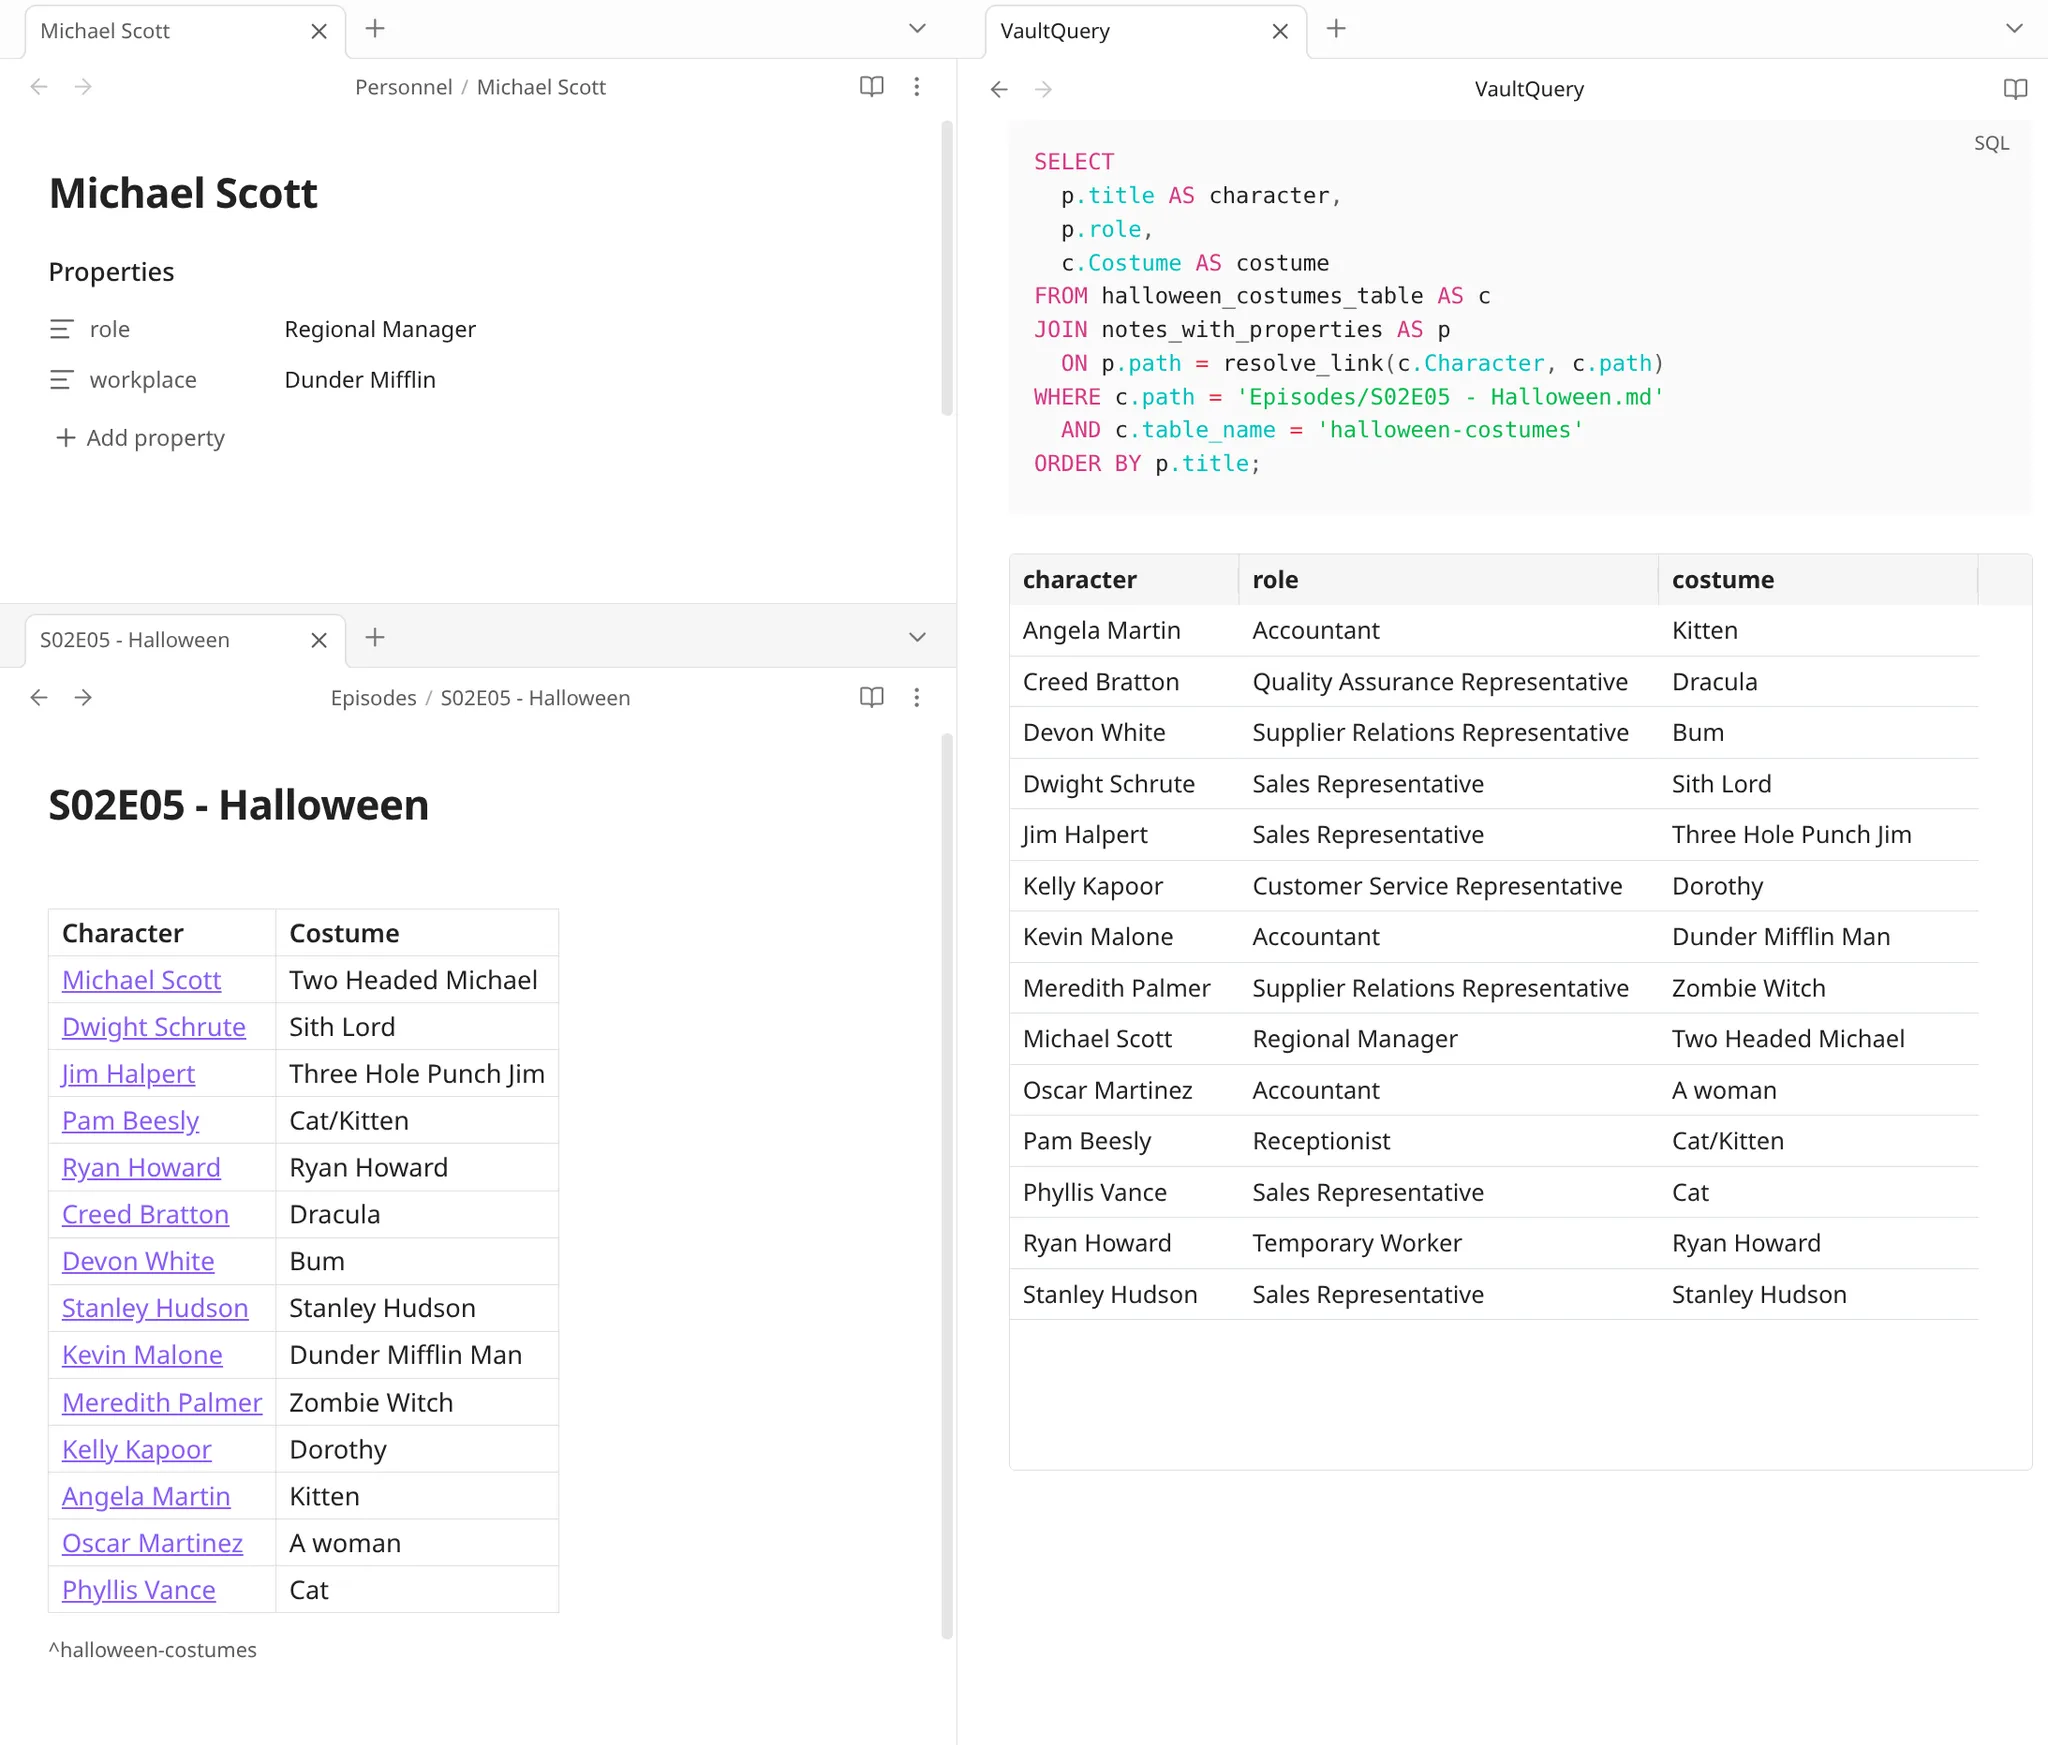Navigate forward in Michael Scott pane
This screenshot has height=1745, width=2048.
[83, 87]
